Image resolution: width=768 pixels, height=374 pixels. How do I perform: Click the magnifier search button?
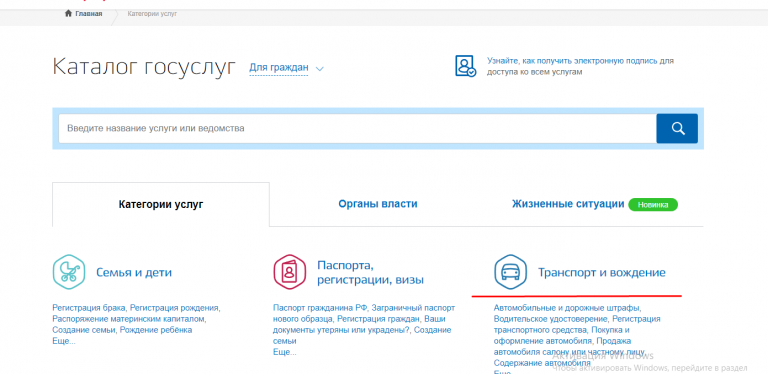coord(677,128)
